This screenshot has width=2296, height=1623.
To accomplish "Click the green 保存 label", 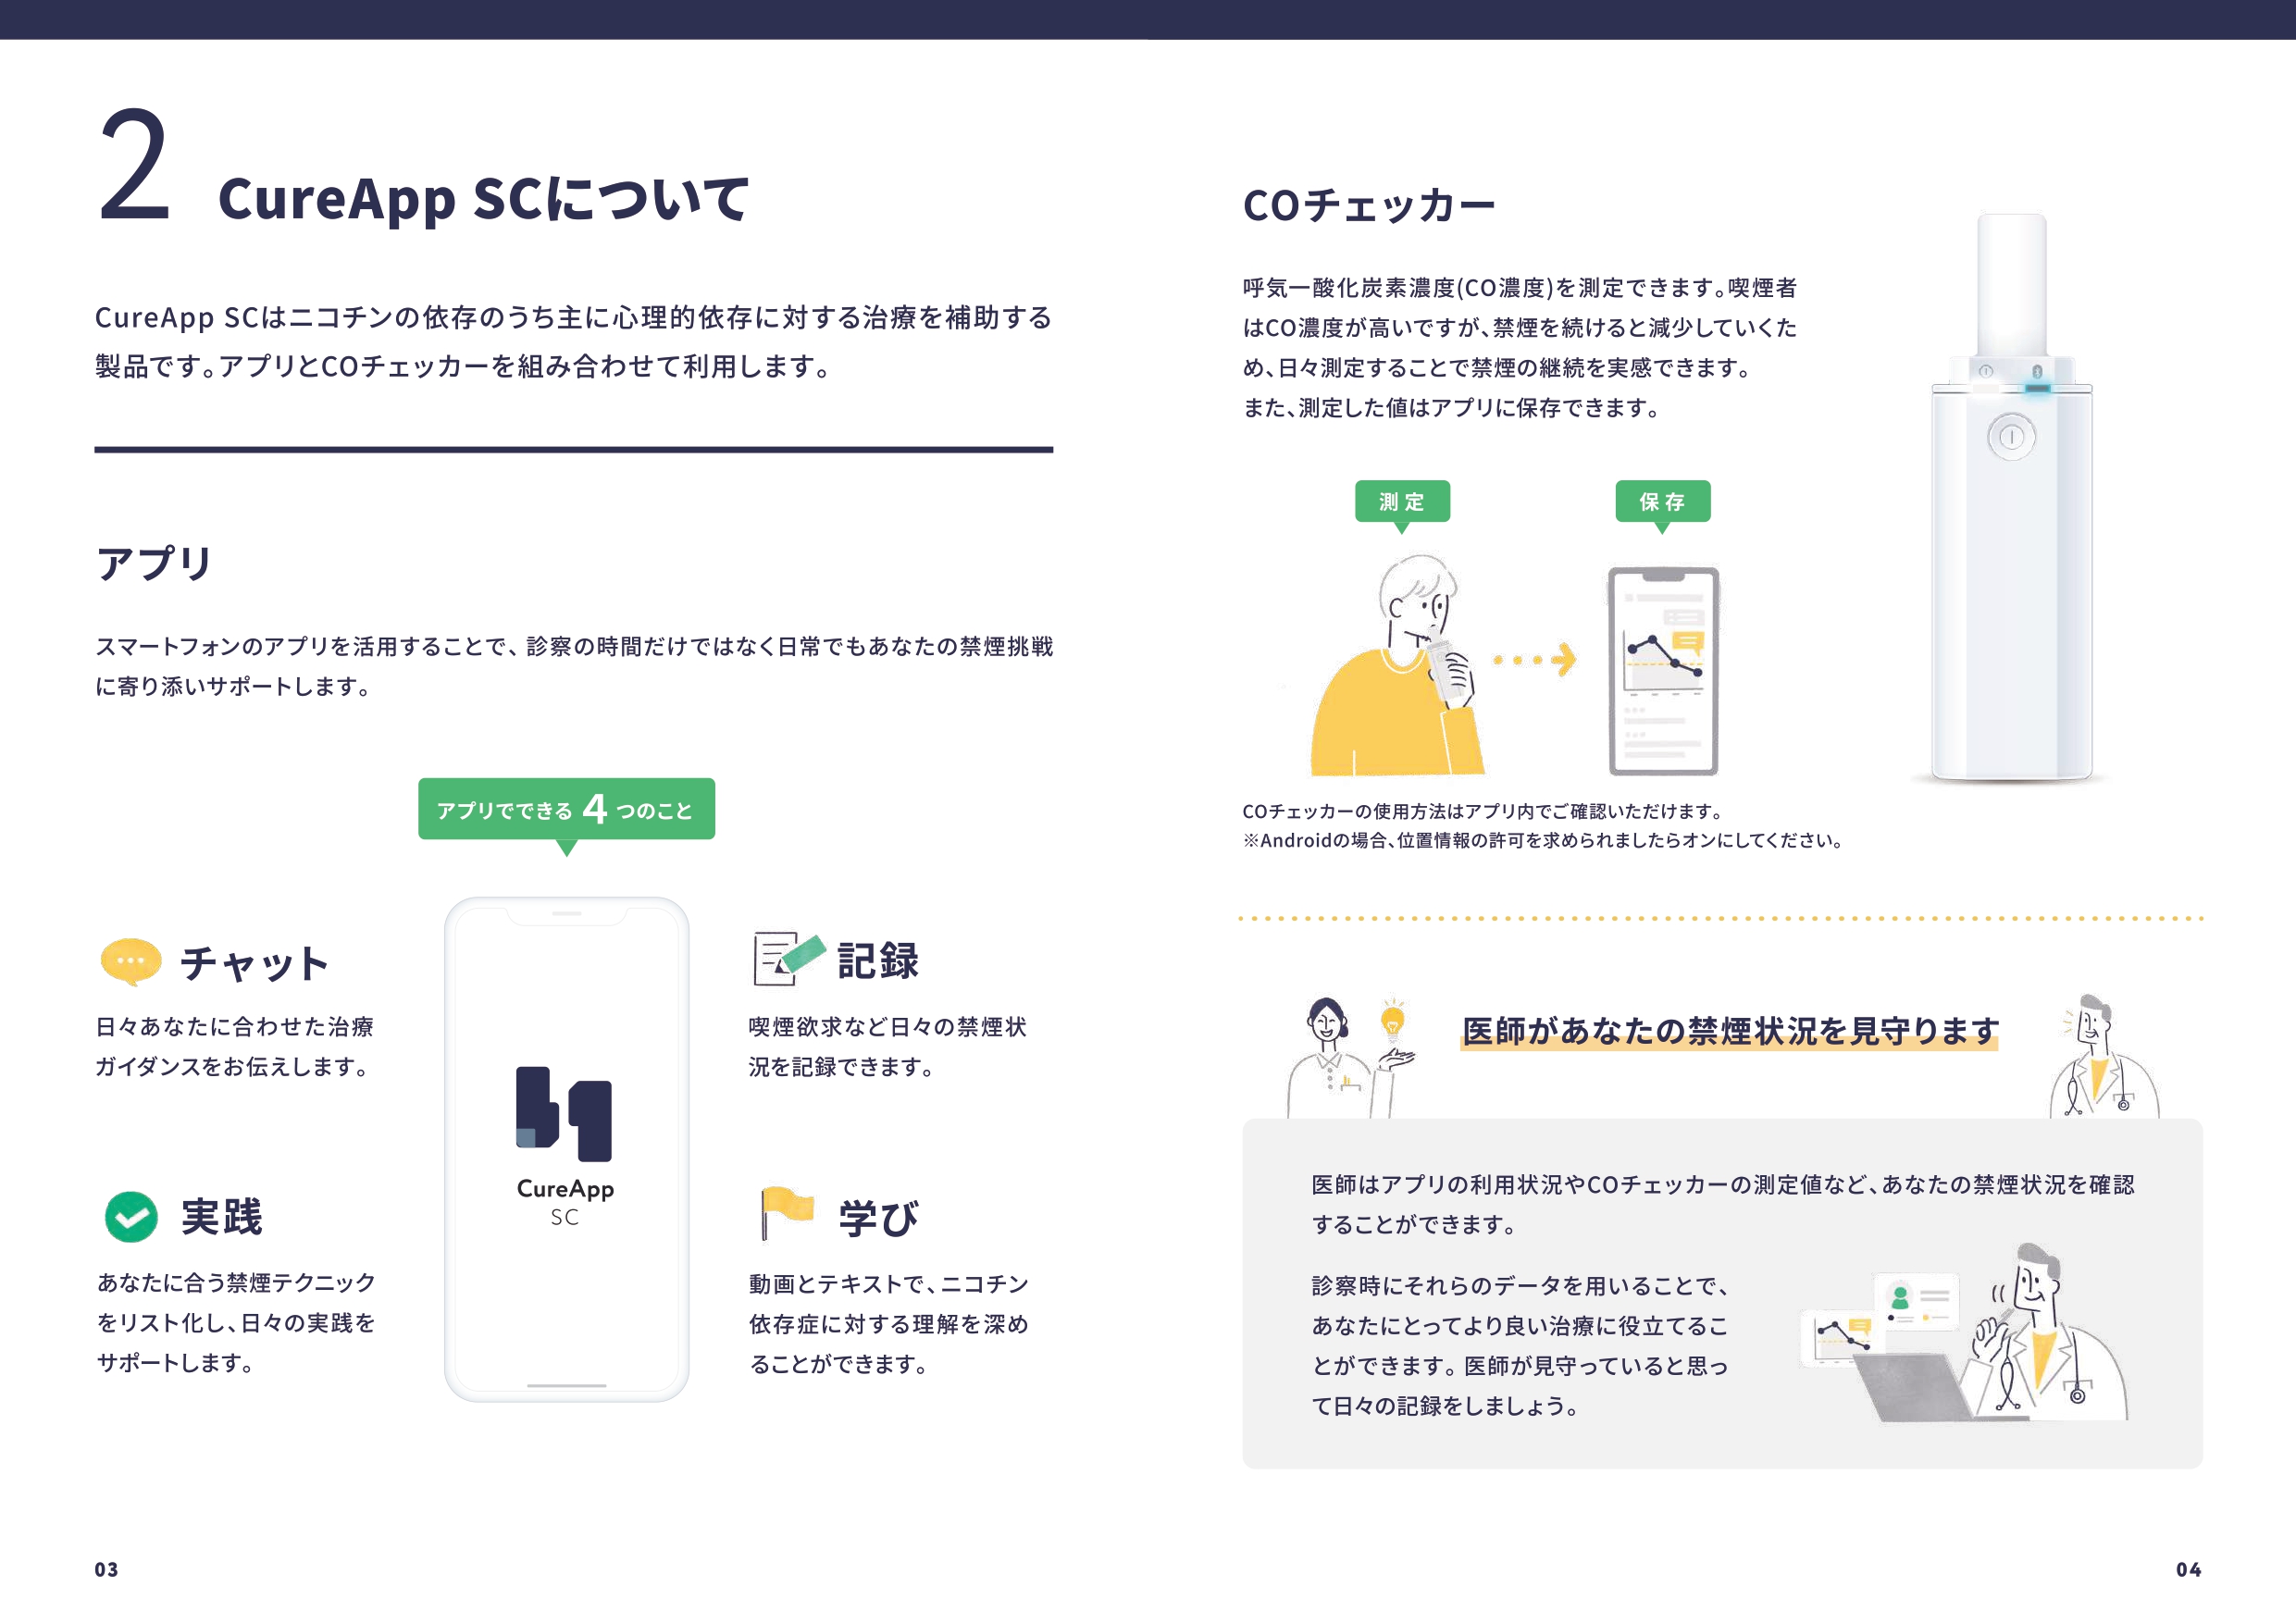I will 1663,502.
